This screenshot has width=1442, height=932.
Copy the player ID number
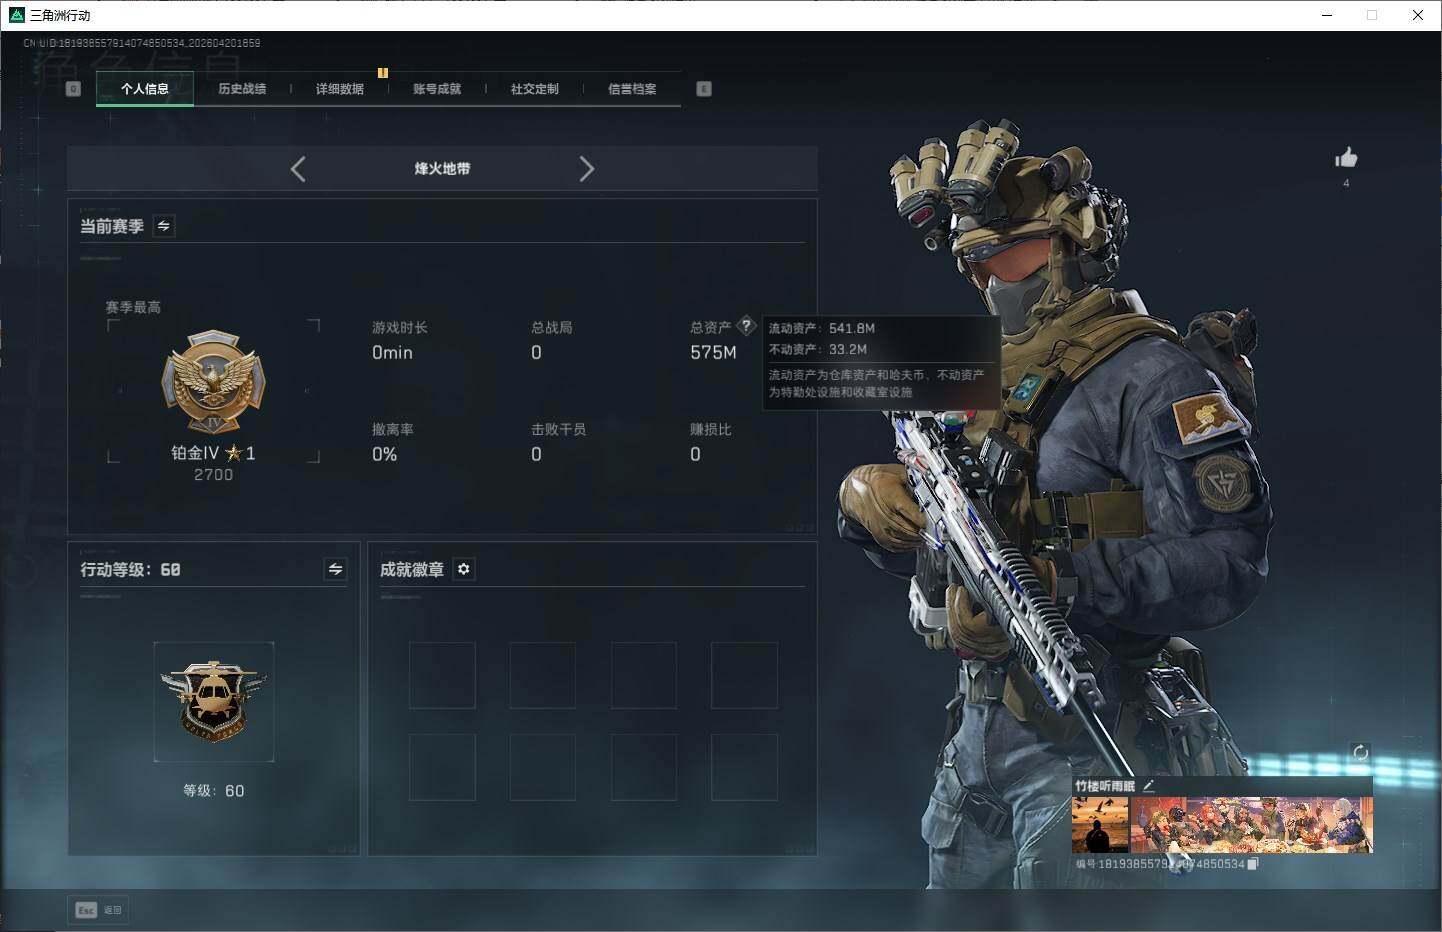pos(1253,864)
